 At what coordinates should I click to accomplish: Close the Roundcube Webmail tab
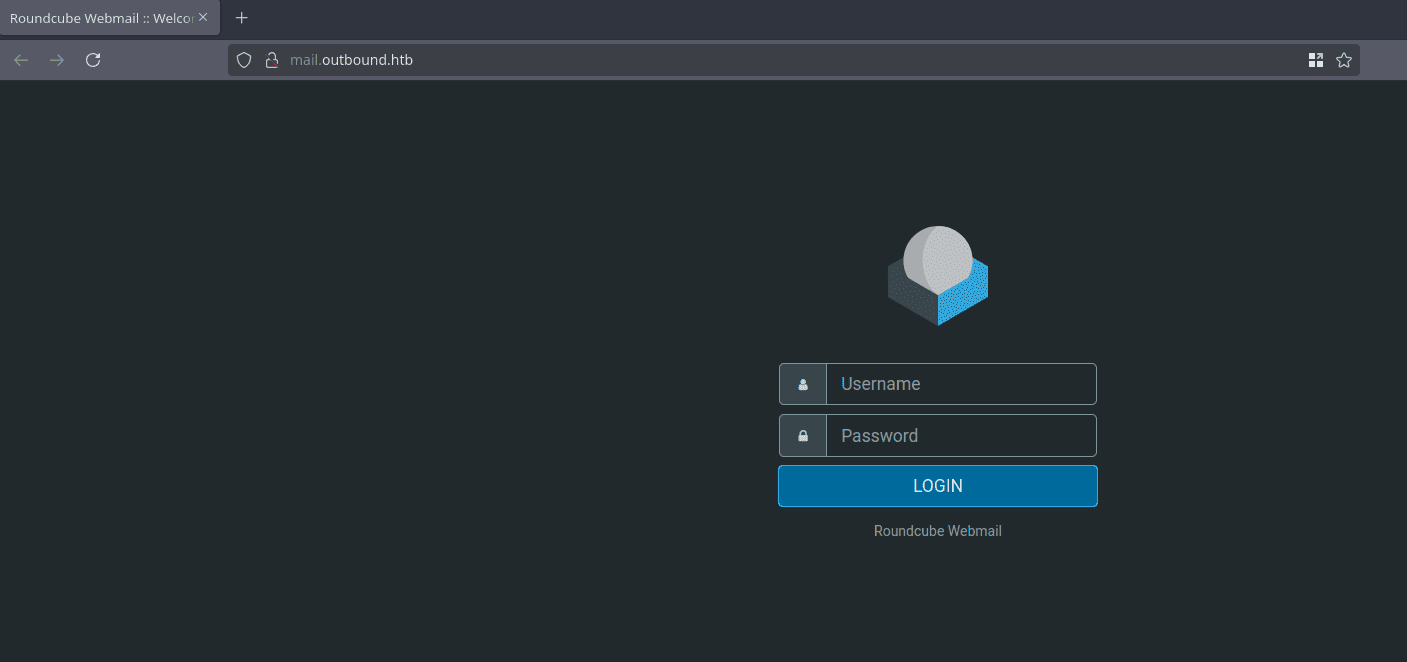coord(203,18)
